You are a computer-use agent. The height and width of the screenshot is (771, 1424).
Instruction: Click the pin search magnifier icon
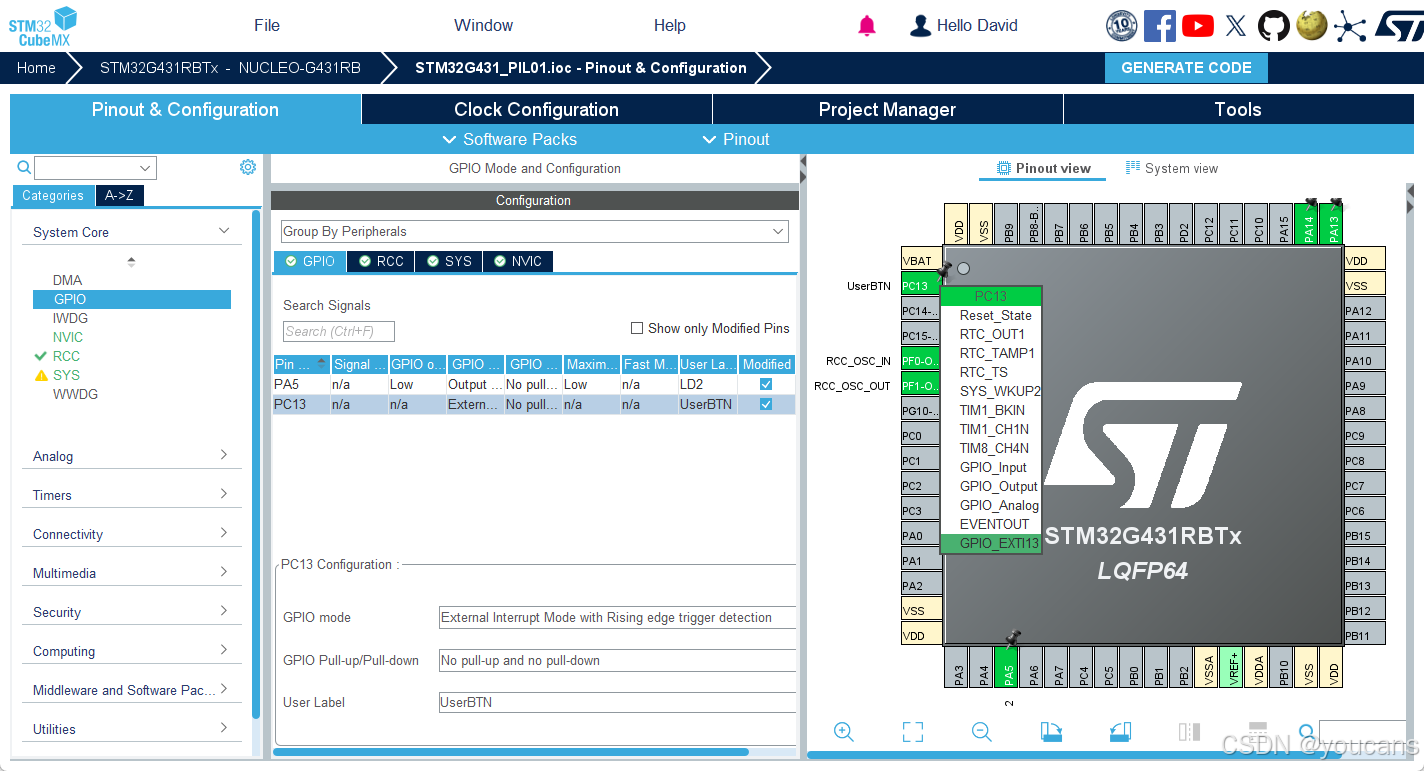coord(1307,732)
